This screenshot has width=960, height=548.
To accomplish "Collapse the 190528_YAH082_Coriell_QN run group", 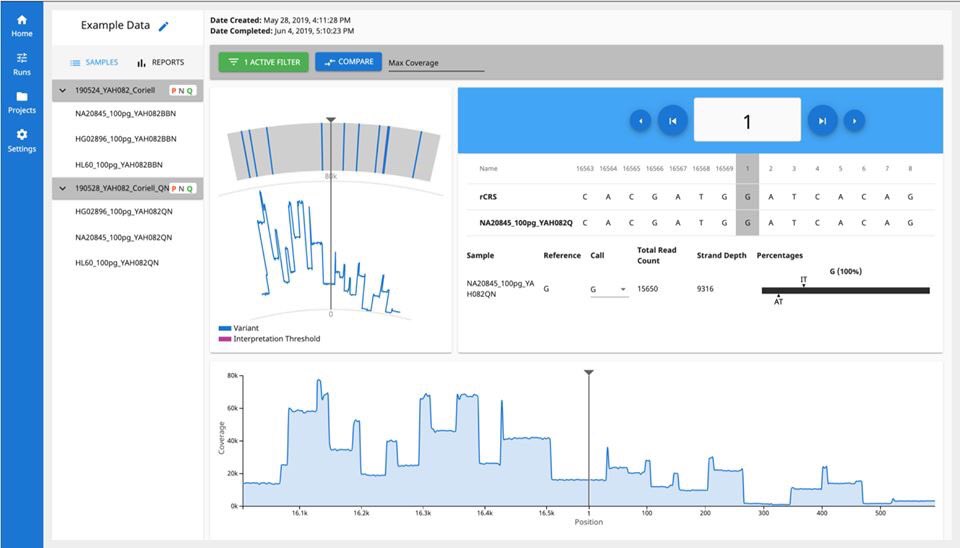I will point(62,189).
